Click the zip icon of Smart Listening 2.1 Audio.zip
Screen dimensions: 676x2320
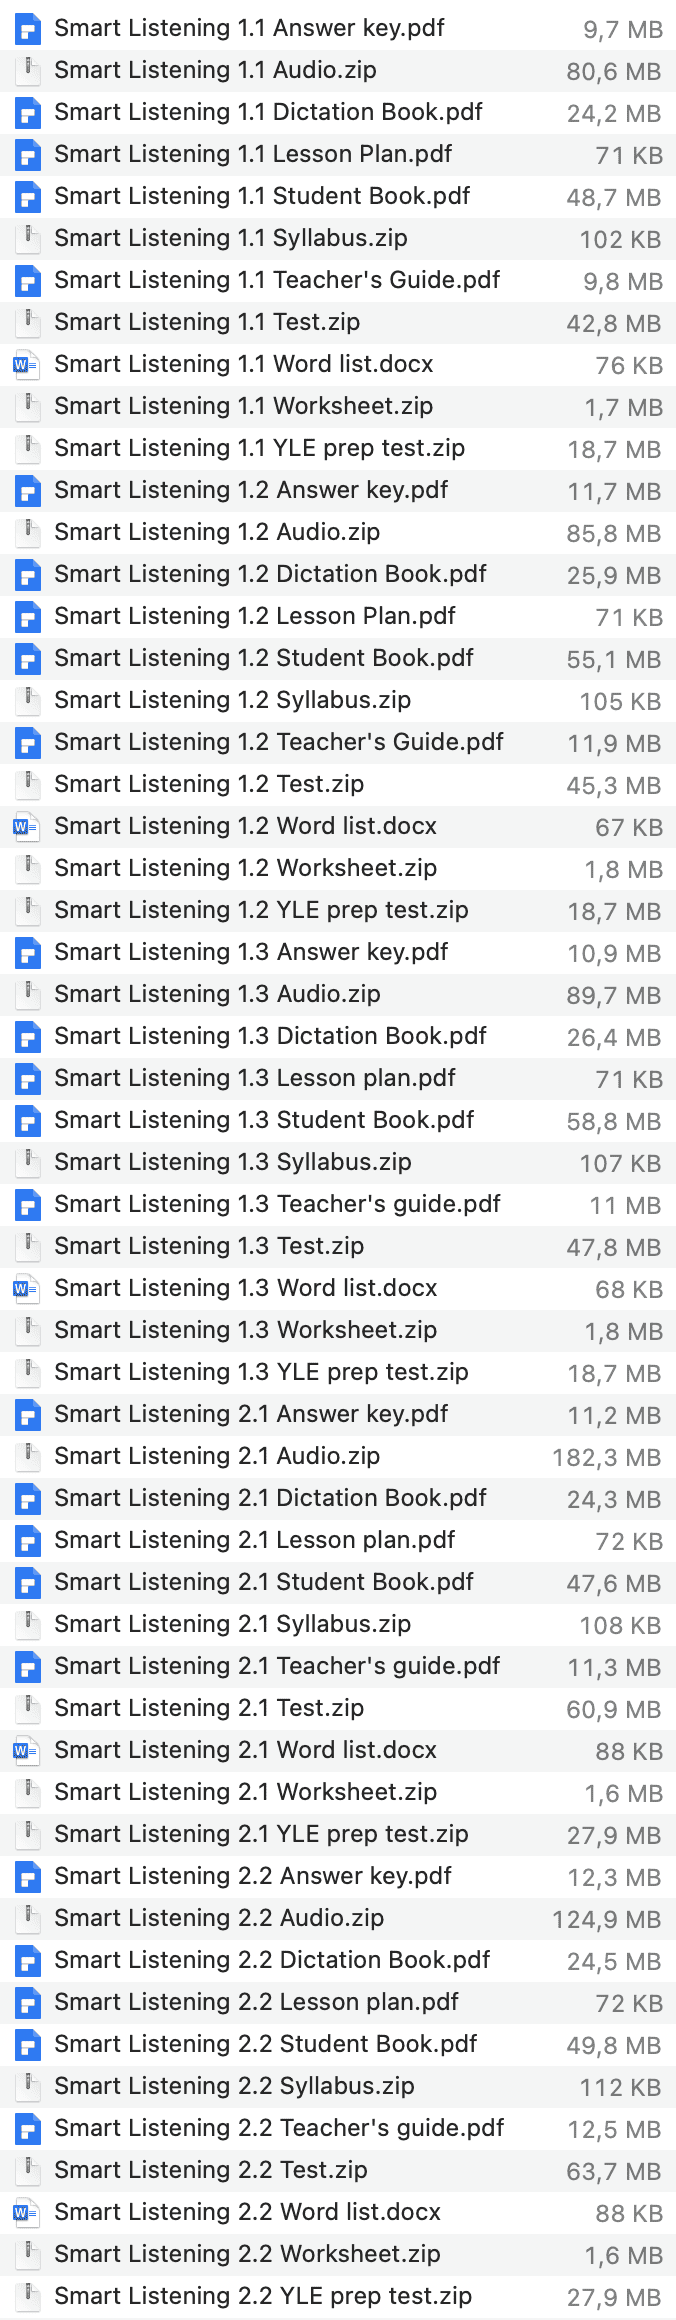click(x=28, y=1457)
